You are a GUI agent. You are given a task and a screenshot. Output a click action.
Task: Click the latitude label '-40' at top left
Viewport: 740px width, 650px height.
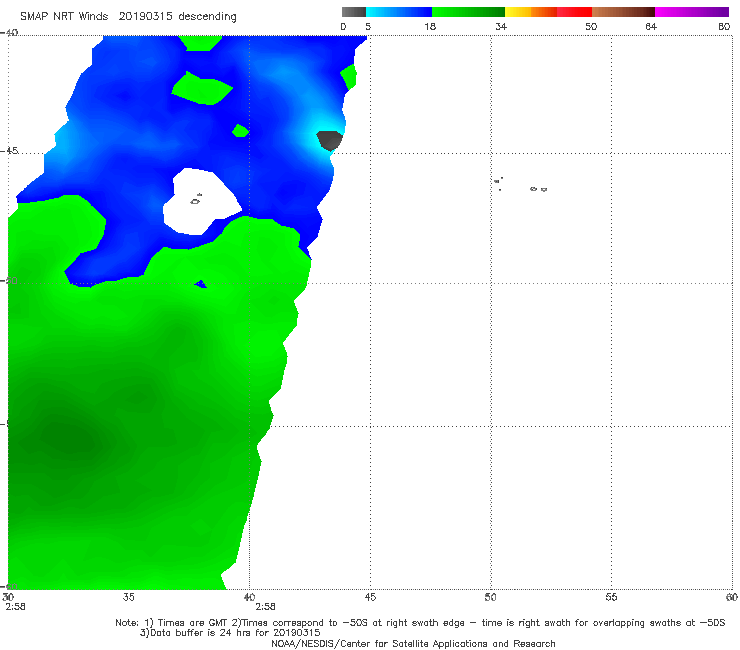tap(9, 33)
